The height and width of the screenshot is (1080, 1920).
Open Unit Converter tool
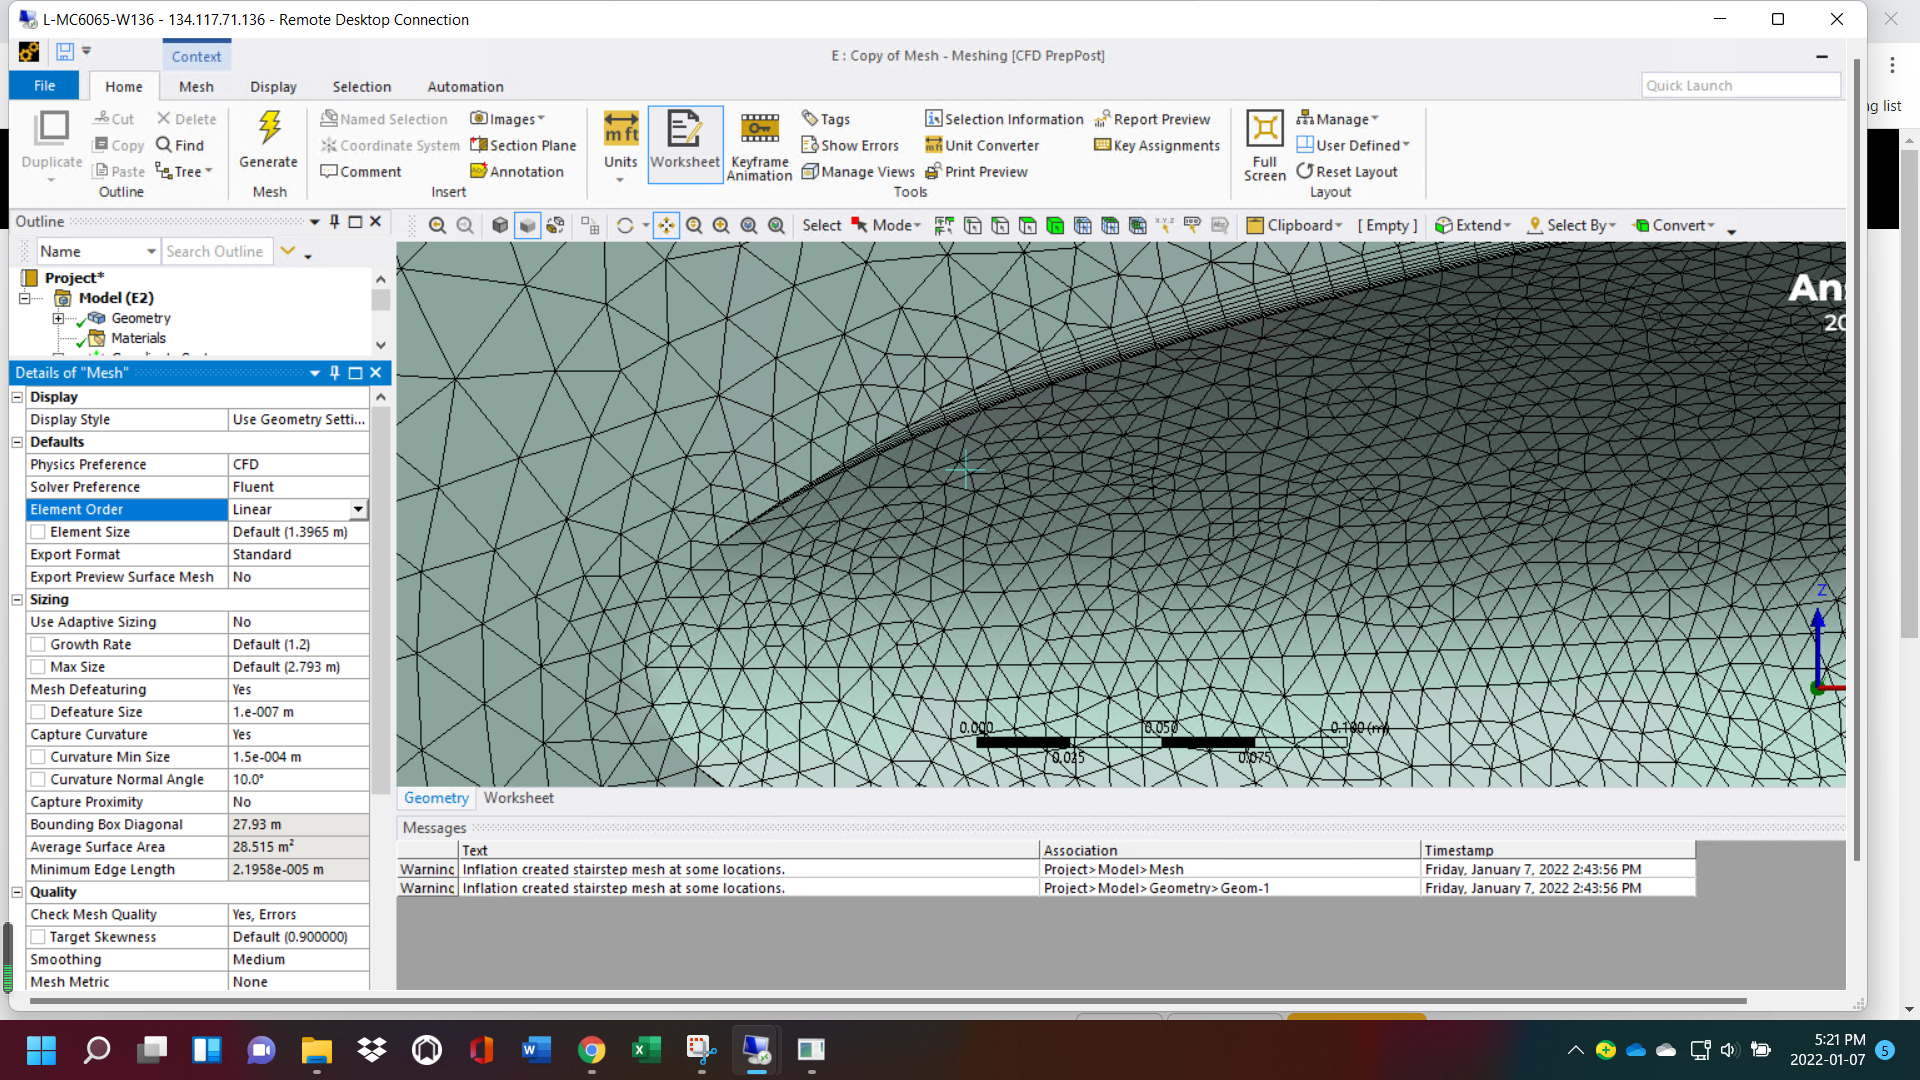point(982,145)
